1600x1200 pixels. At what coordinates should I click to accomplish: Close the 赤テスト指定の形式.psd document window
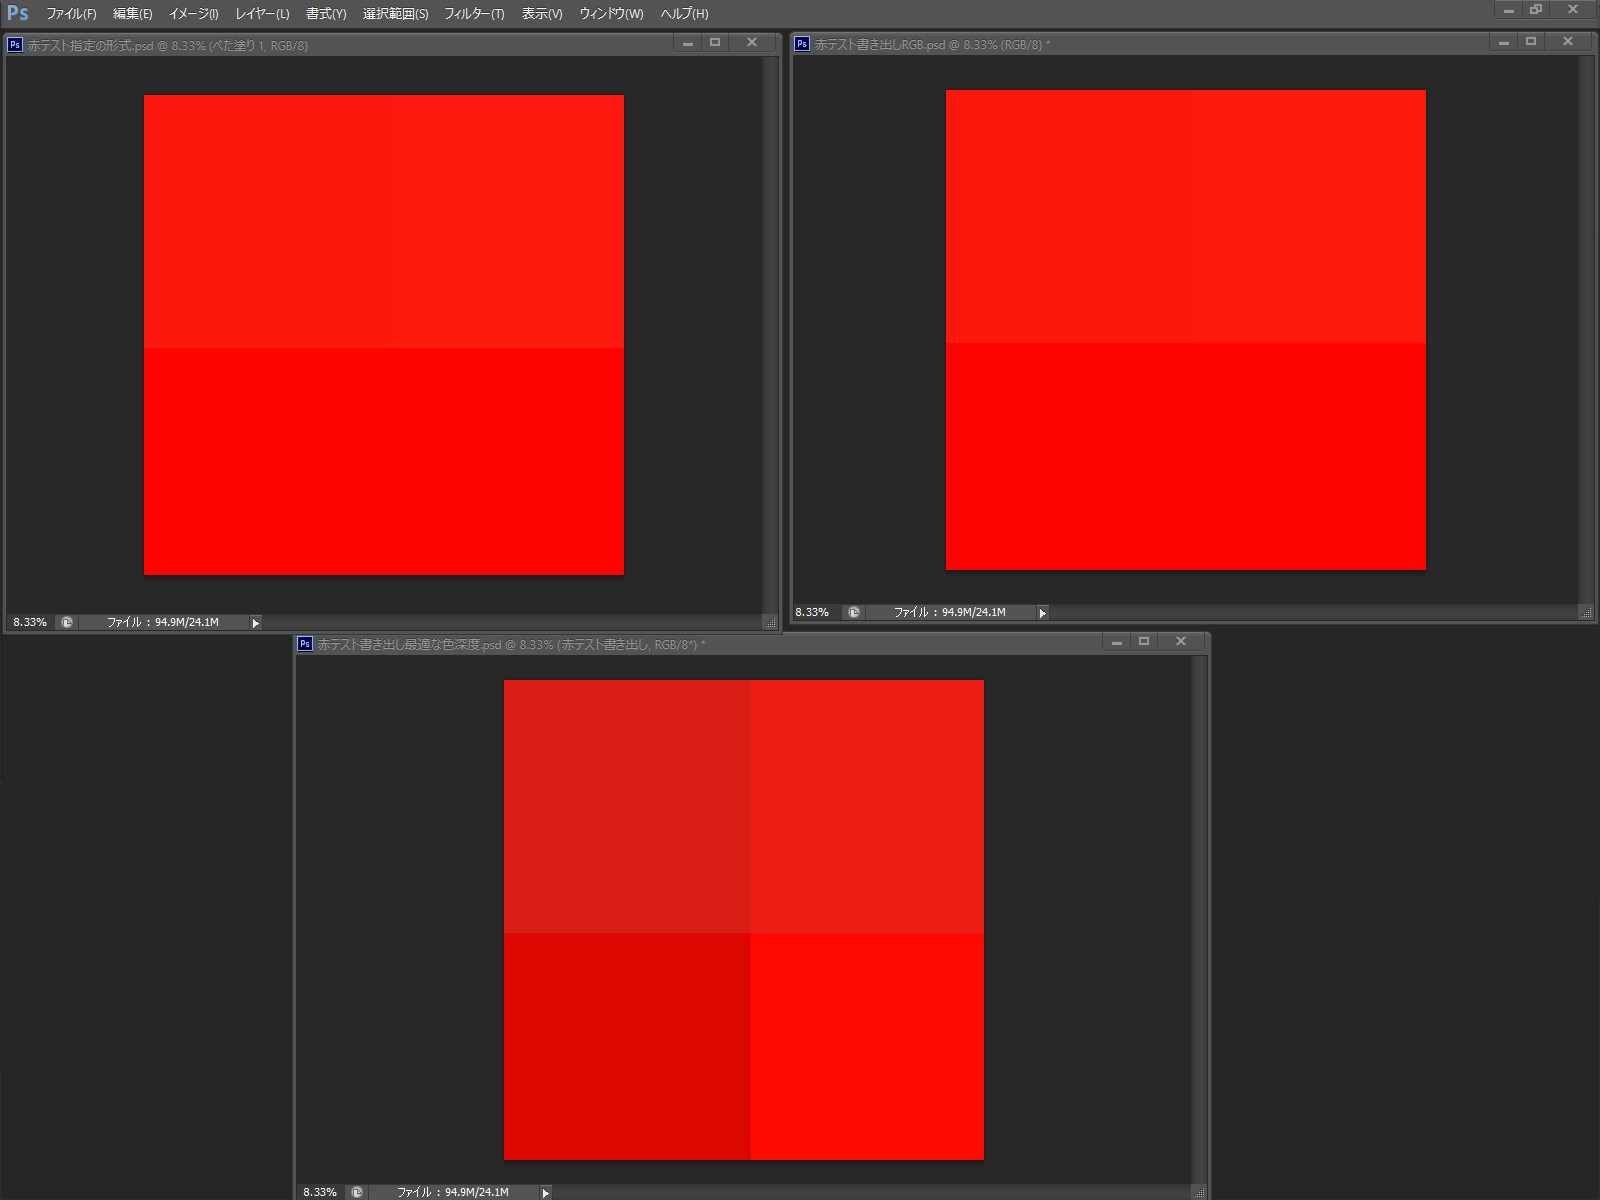coord(752,43)
